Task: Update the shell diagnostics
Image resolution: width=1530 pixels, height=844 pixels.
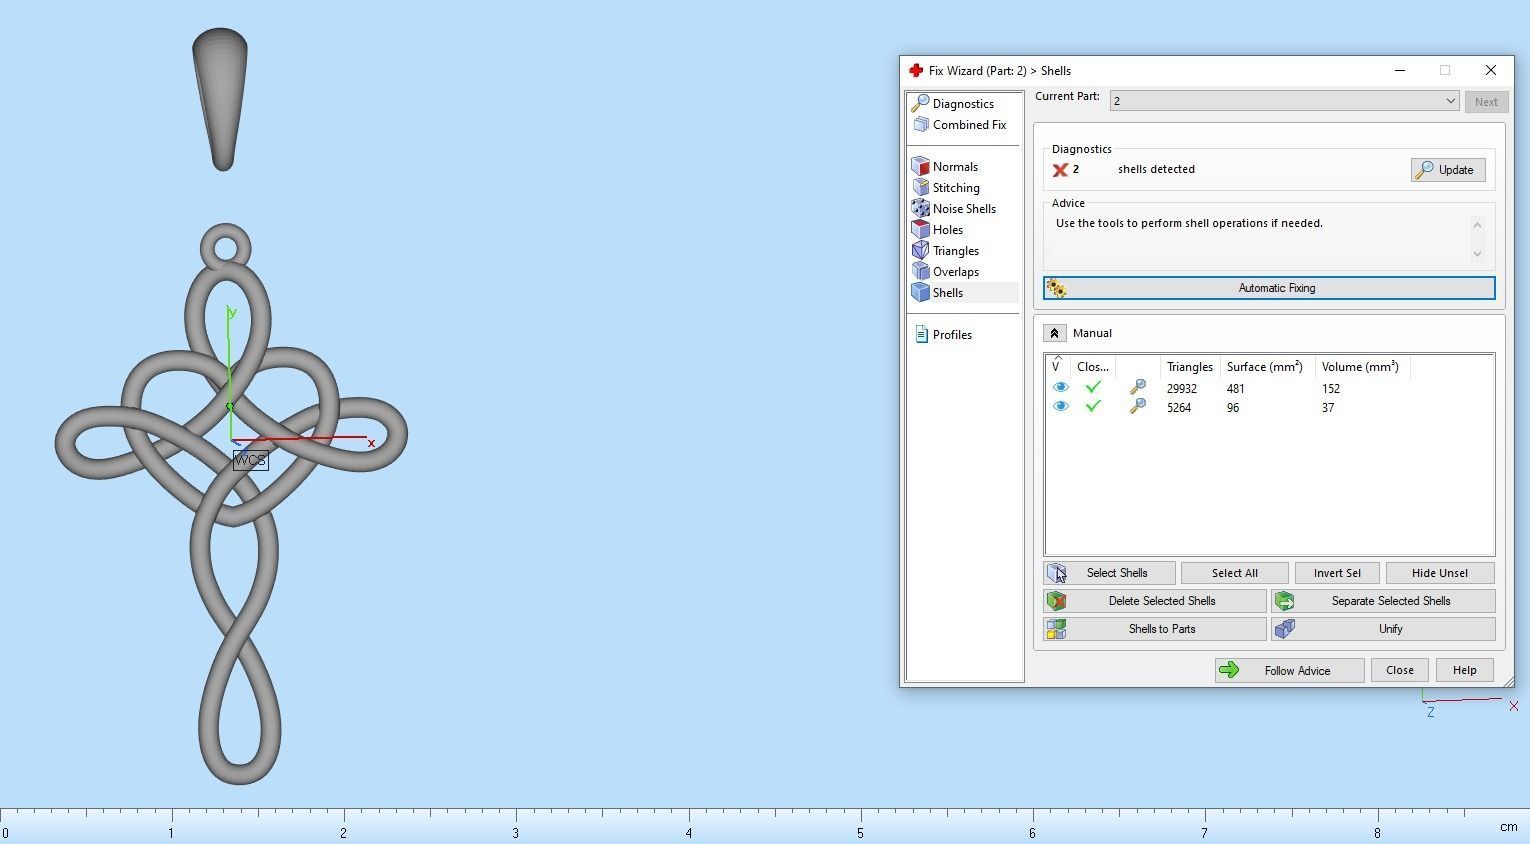Action: 1448,170
